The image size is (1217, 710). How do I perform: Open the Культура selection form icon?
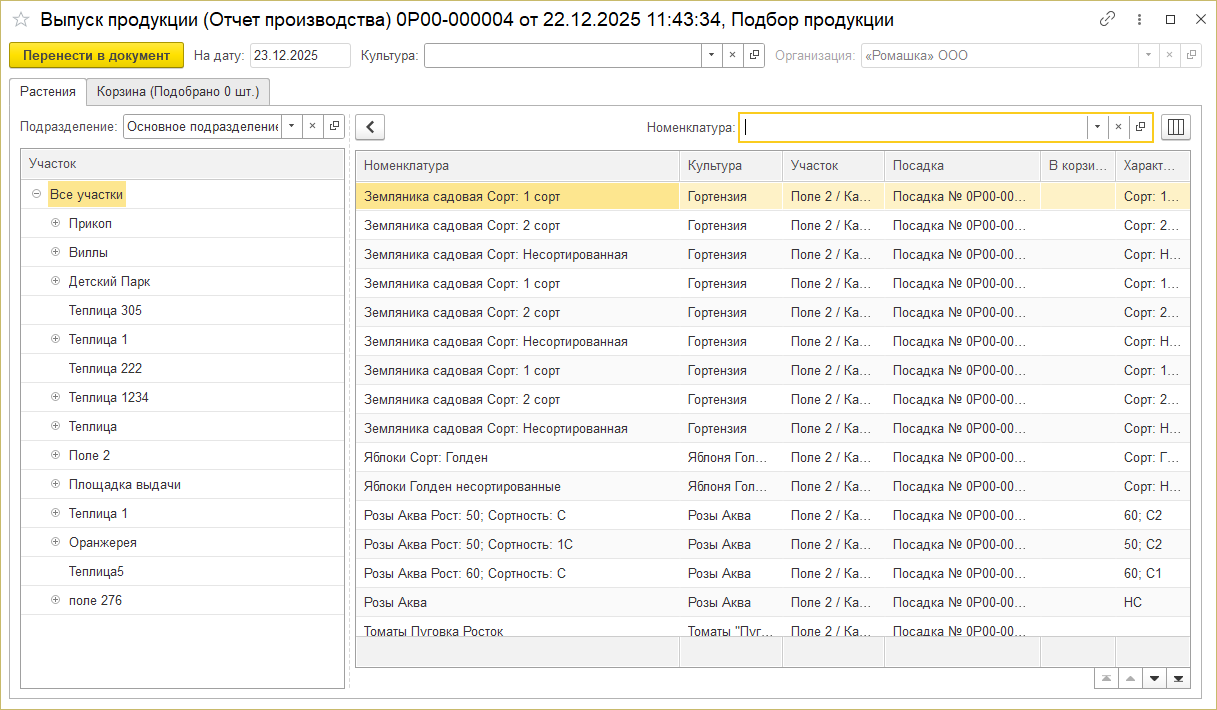754,56
